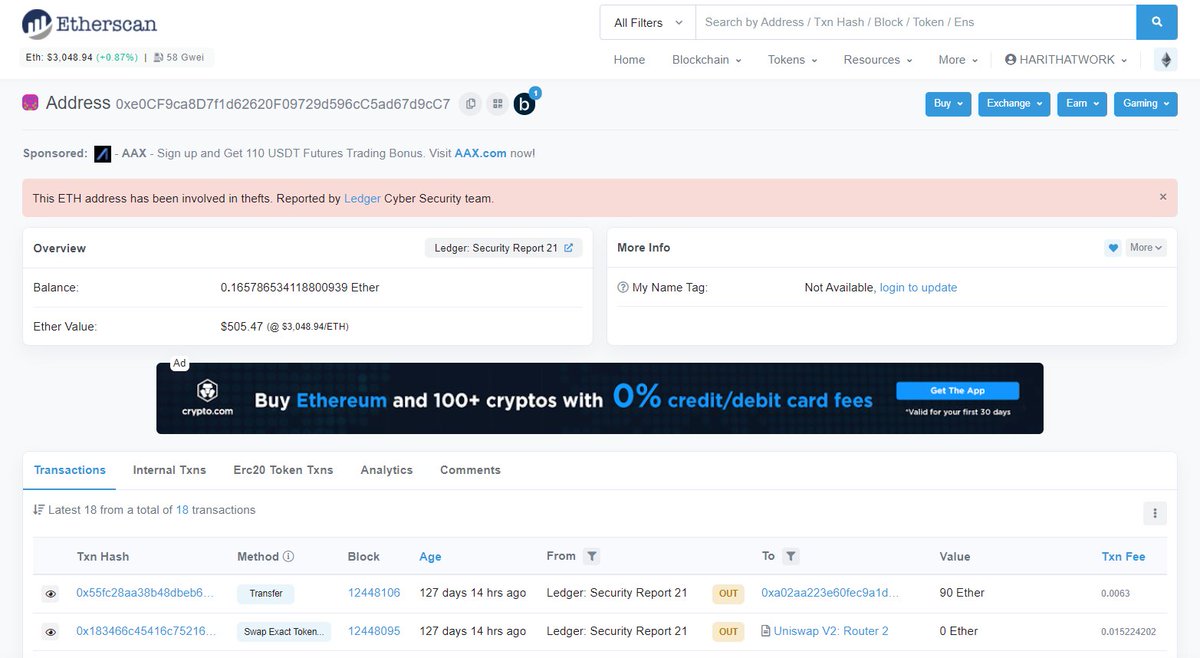Click 'Get The App' in the crypto.com ad

coord(957,391)
